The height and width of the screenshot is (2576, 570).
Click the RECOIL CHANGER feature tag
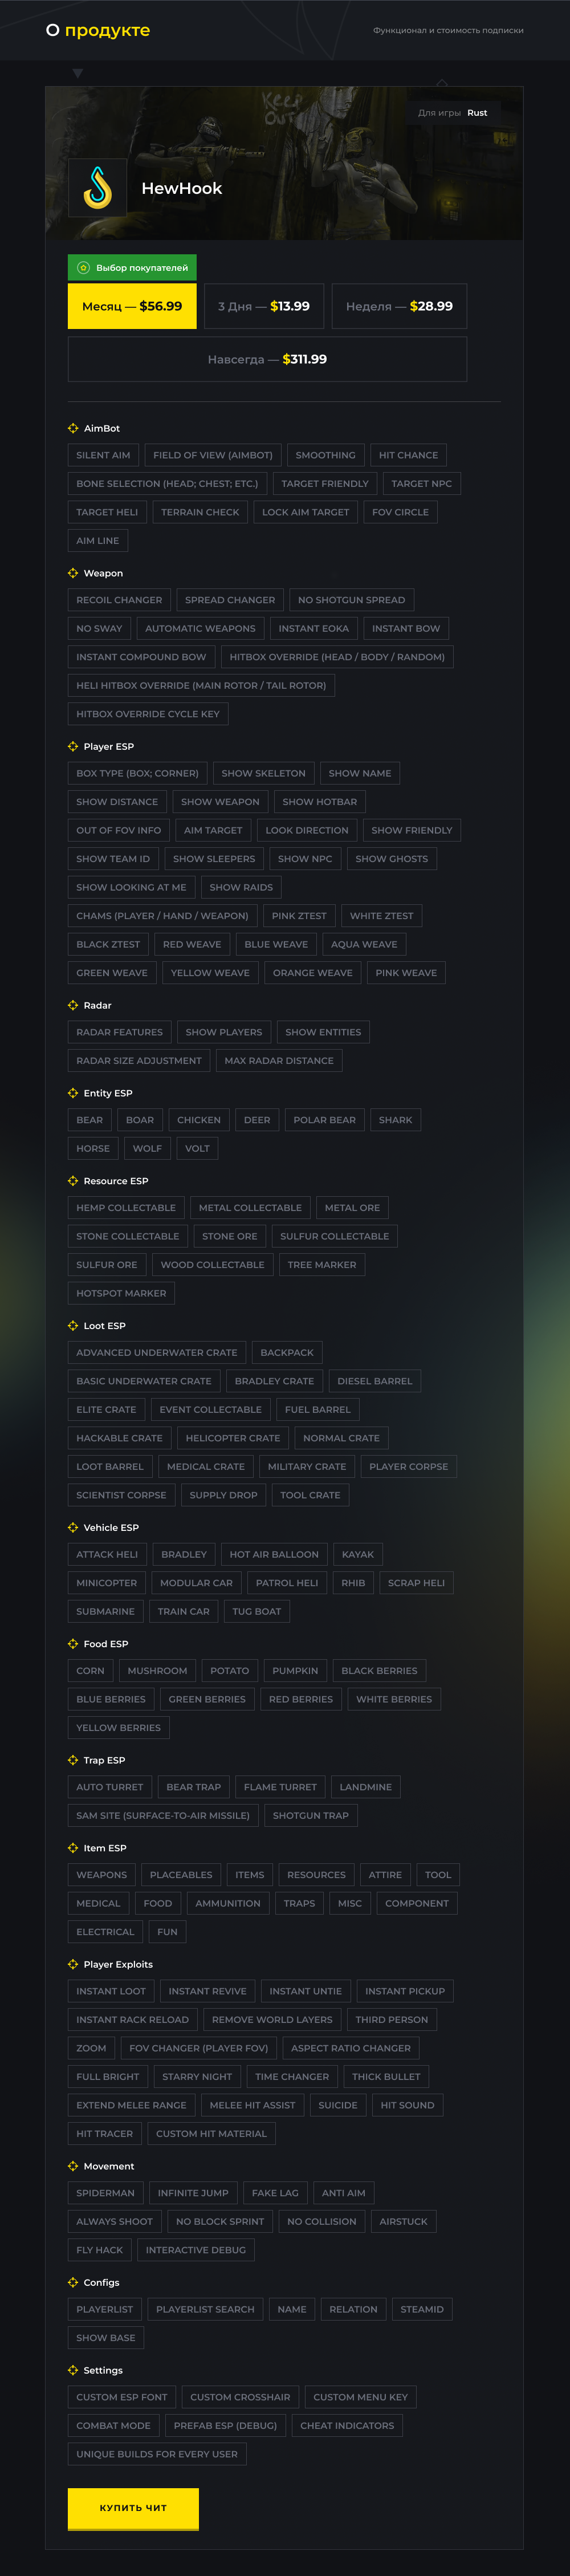coord(119,600)
